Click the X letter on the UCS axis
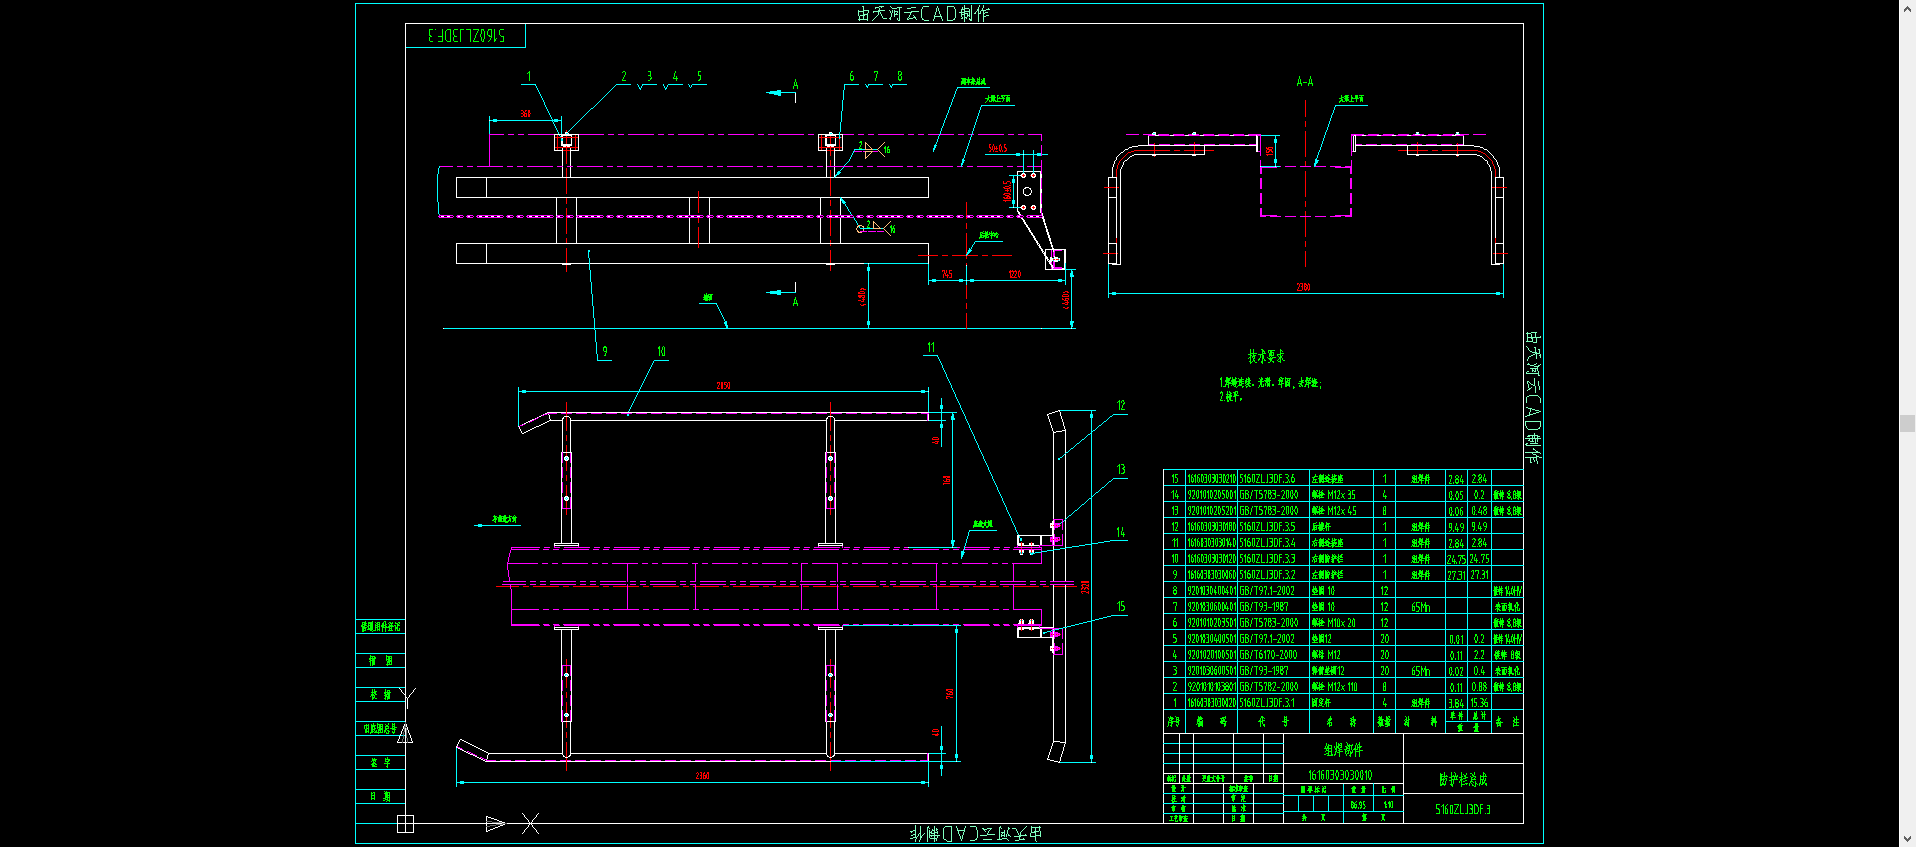 click(x=530, y=824)
